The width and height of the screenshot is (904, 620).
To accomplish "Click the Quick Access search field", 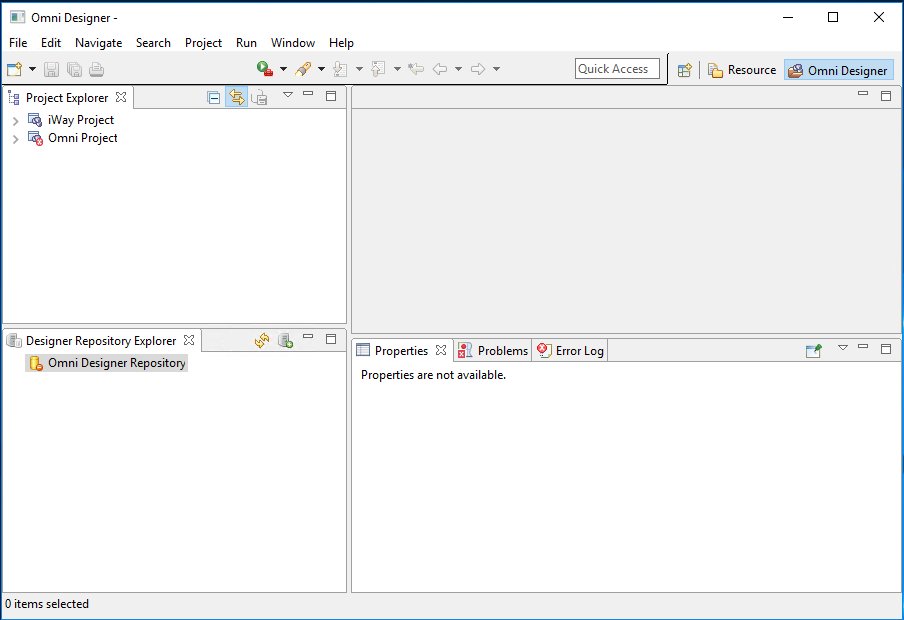I will [x=617, y=69].
